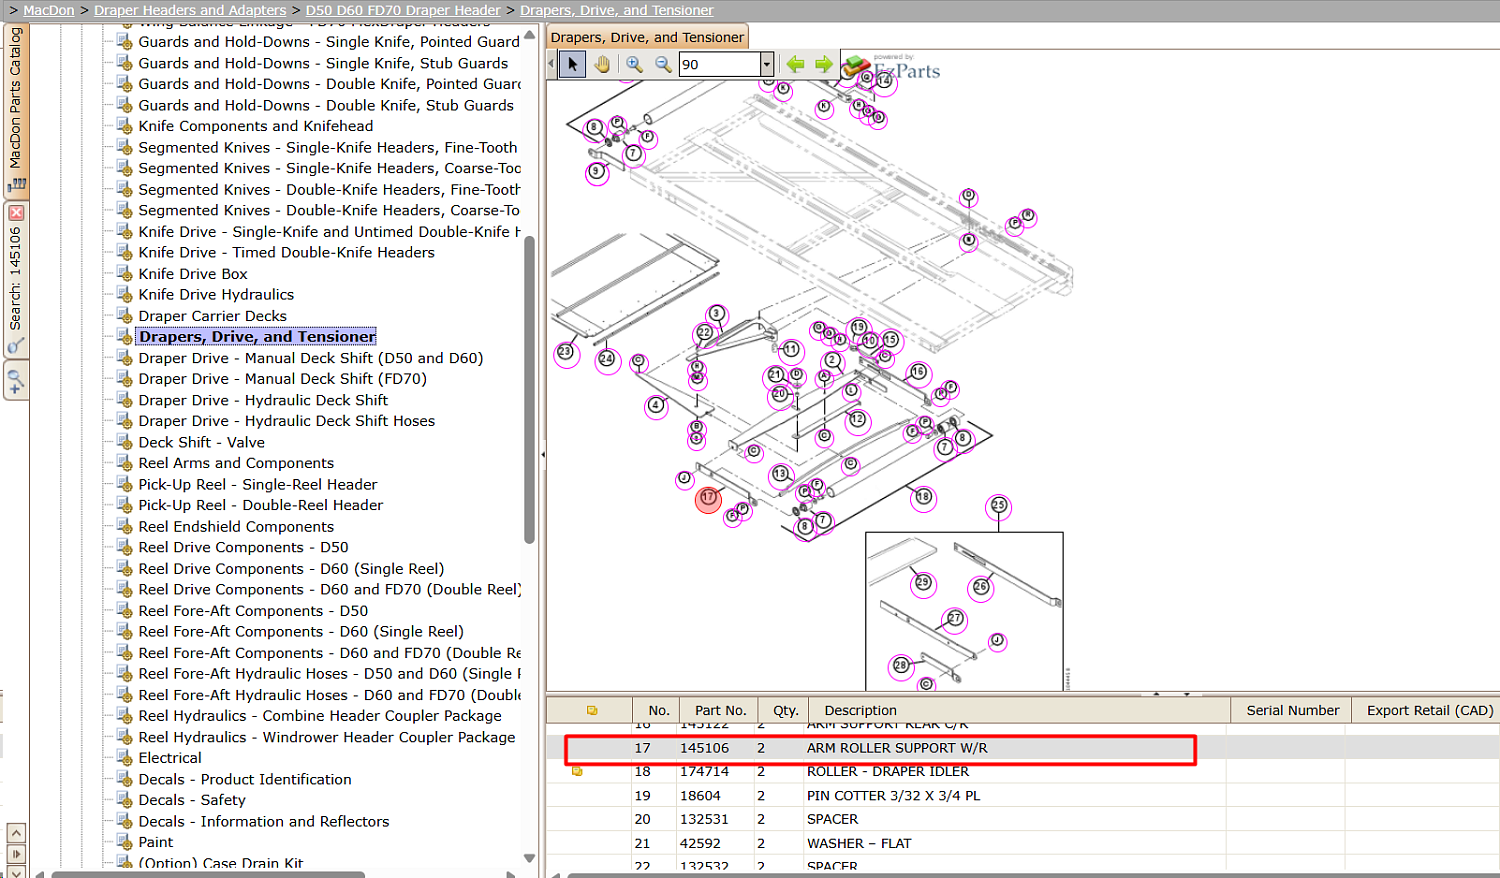Open the new search magnifier tab

(x=16, y=381)
